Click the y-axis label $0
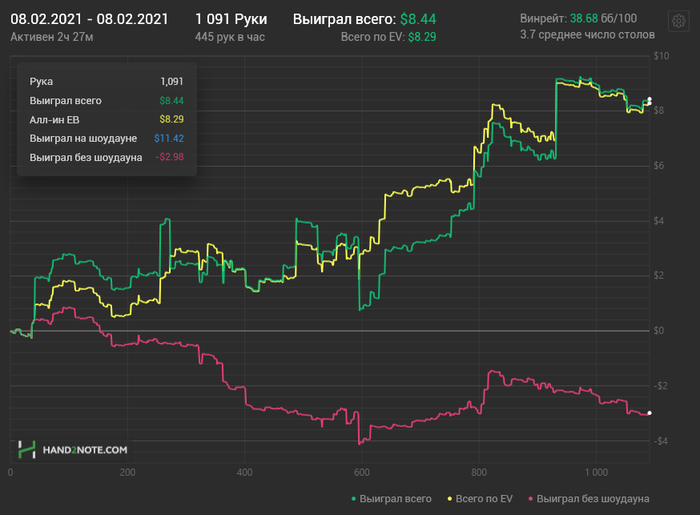700x515 pixels. [658, 331]
